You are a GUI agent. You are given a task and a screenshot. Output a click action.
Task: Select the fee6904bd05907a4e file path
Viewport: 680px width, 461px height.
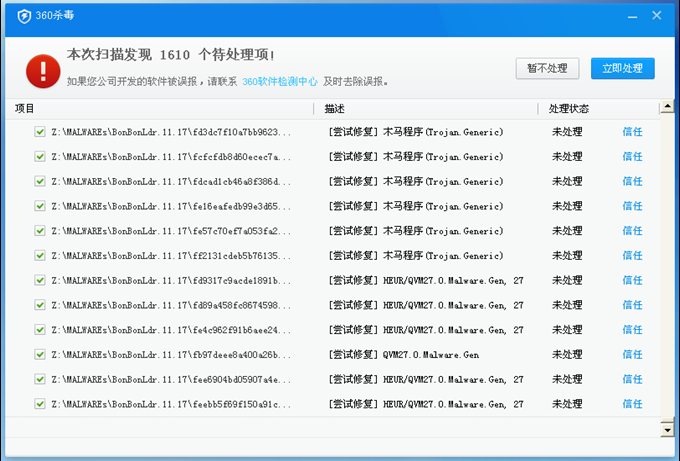pos(171,379)
